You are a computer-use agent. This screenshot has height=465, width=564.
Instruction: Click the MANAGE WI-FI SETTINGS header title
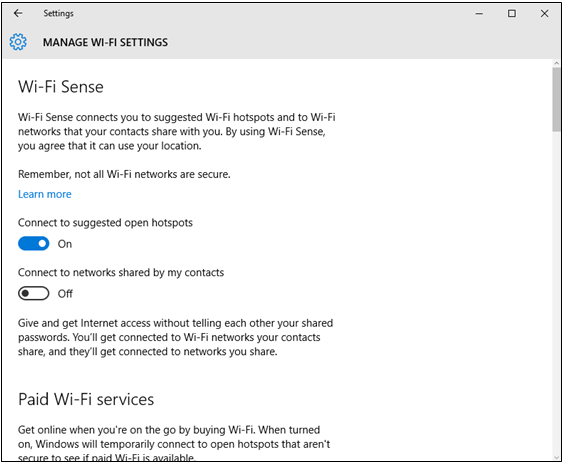[x=105, y=42]
